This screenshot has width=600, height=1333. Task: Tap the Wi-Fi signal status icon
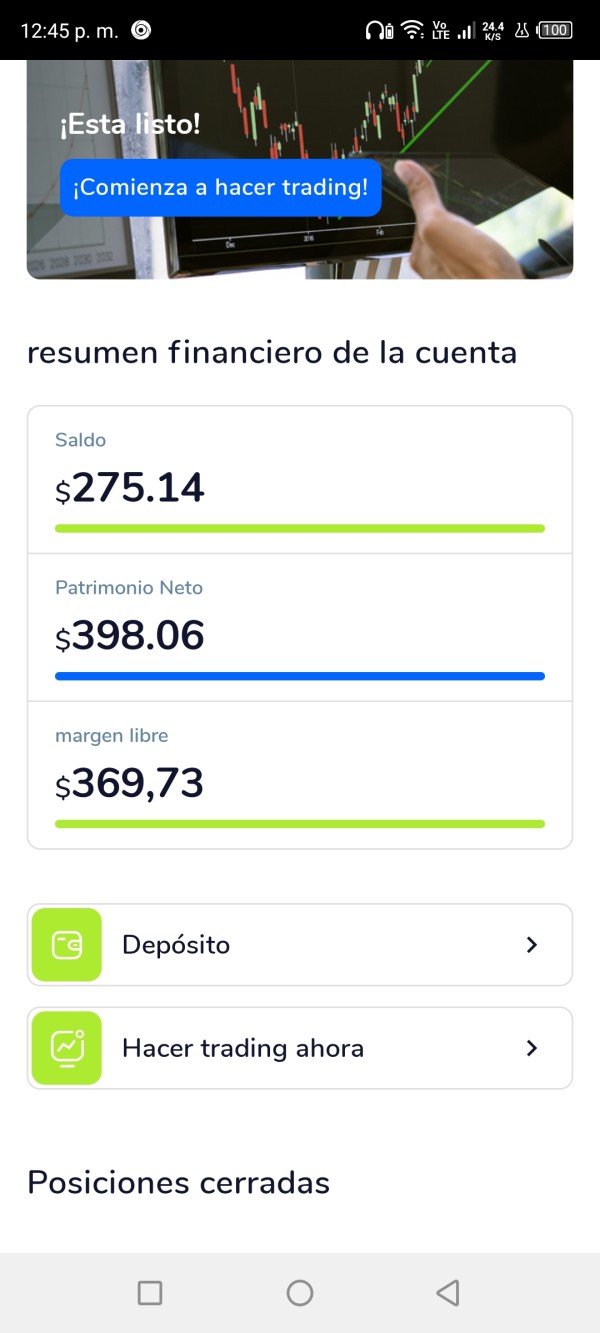tap(412, 30)
